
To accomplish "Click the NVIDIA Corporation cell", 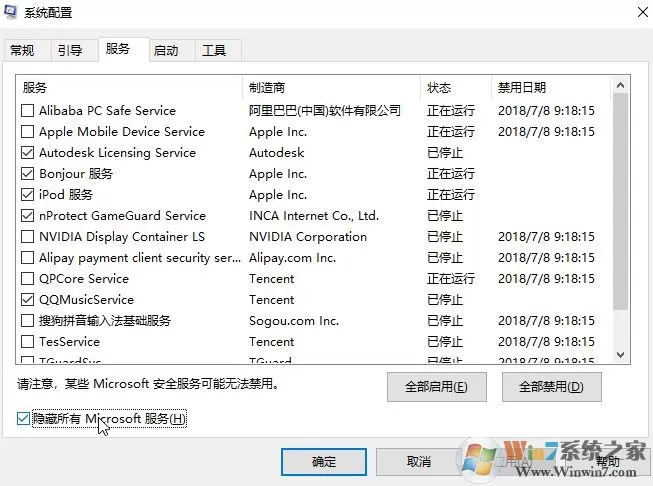I will [308, 237].
